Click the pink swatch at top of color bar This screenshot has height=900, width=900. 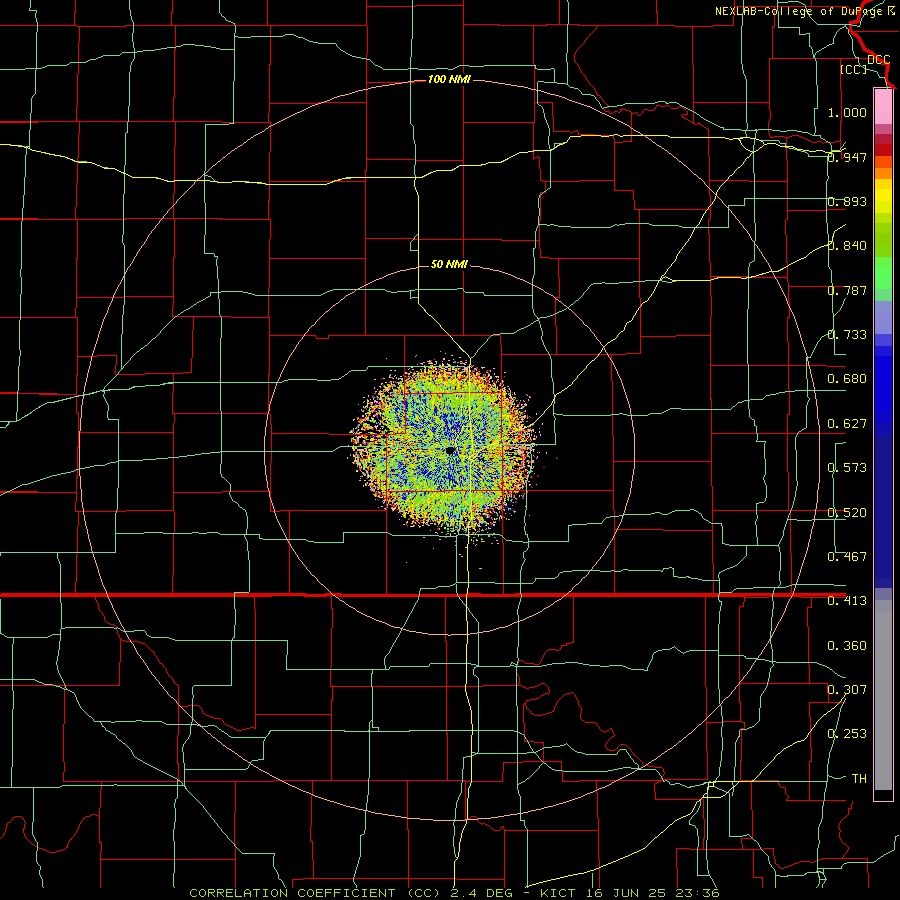883,107
